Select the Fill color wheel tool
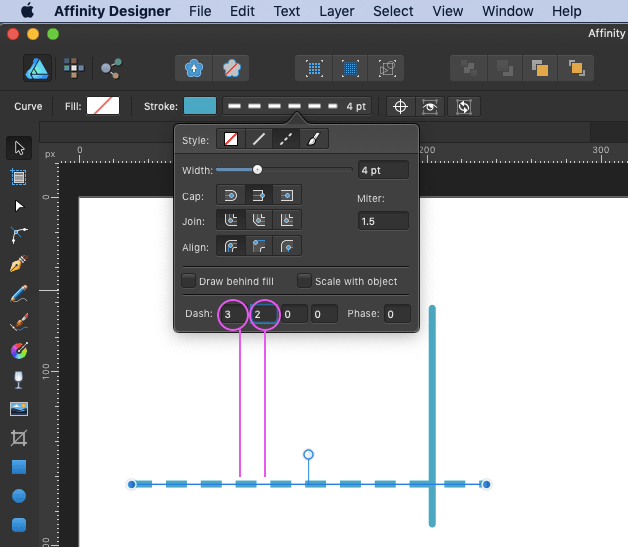The image size is (628, 547). pos(18,351)
